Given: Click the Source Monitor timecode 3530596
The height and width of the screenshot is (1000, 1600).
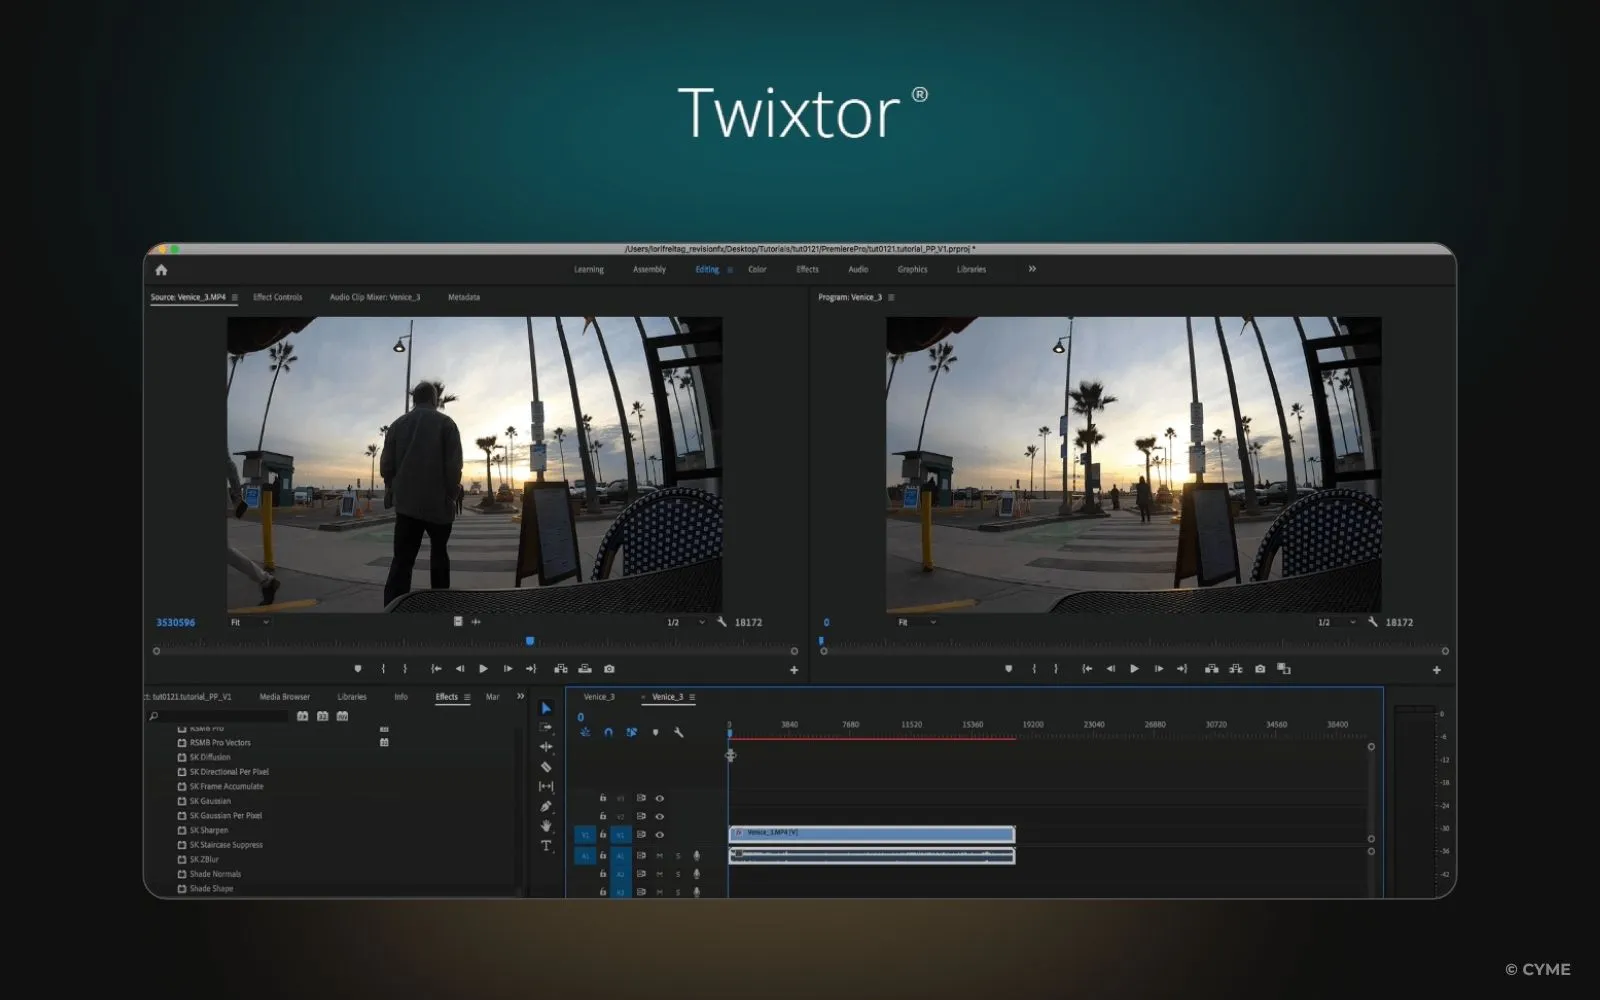Looking at the screenshot, I should click(x=175, y=621).
